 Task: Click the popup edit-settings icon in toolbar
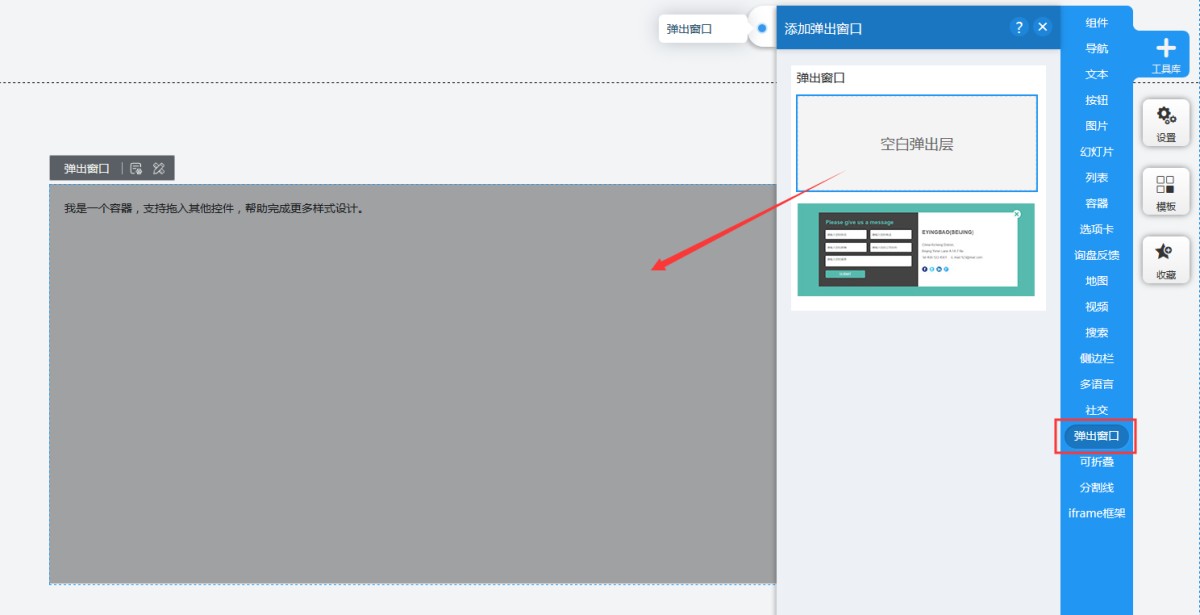[x=136, y=169]
